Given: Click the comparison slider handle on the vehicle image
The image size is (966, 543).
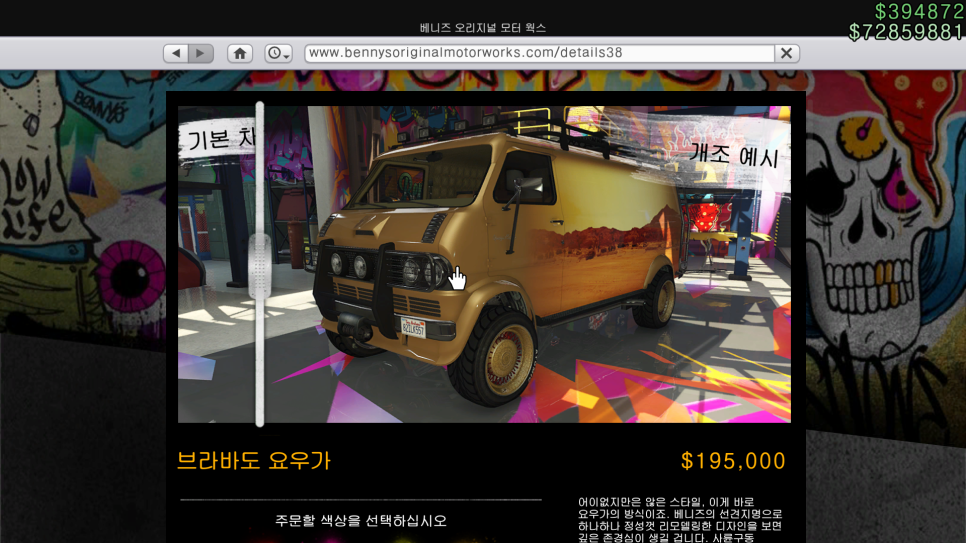Looking at the screenshot, I should tap(259, 265).
